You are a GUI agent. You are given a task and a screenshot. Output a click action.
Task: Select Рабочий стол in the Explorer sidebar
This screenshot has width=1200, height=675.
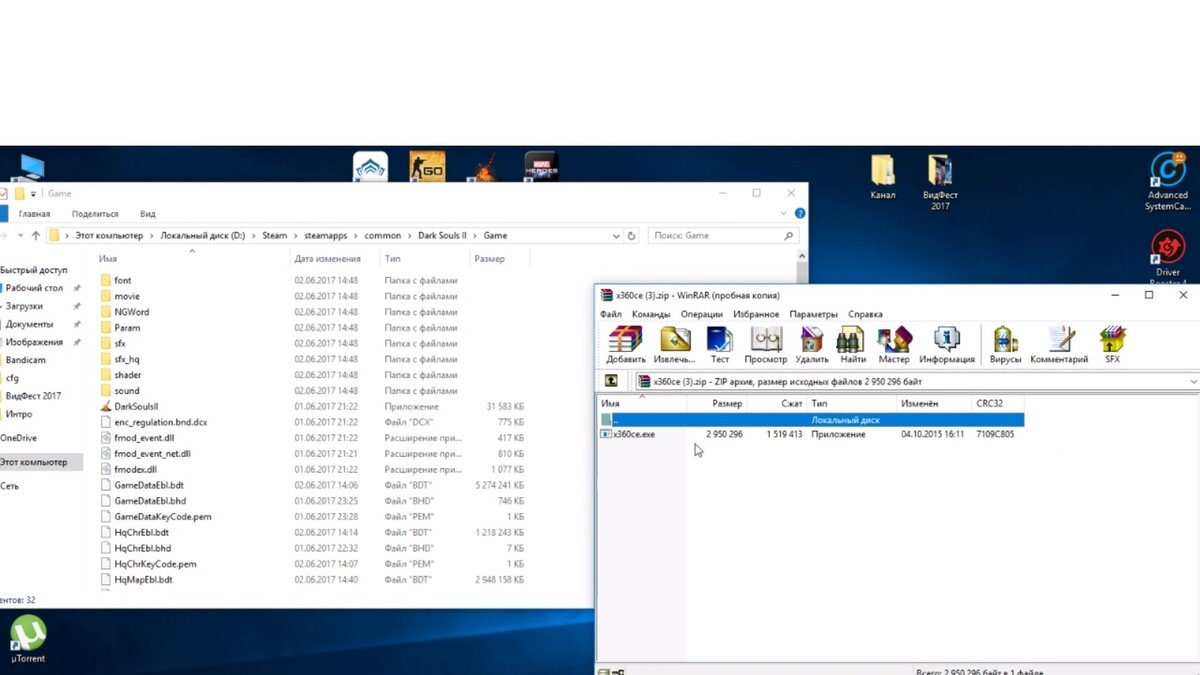[34, 288]
